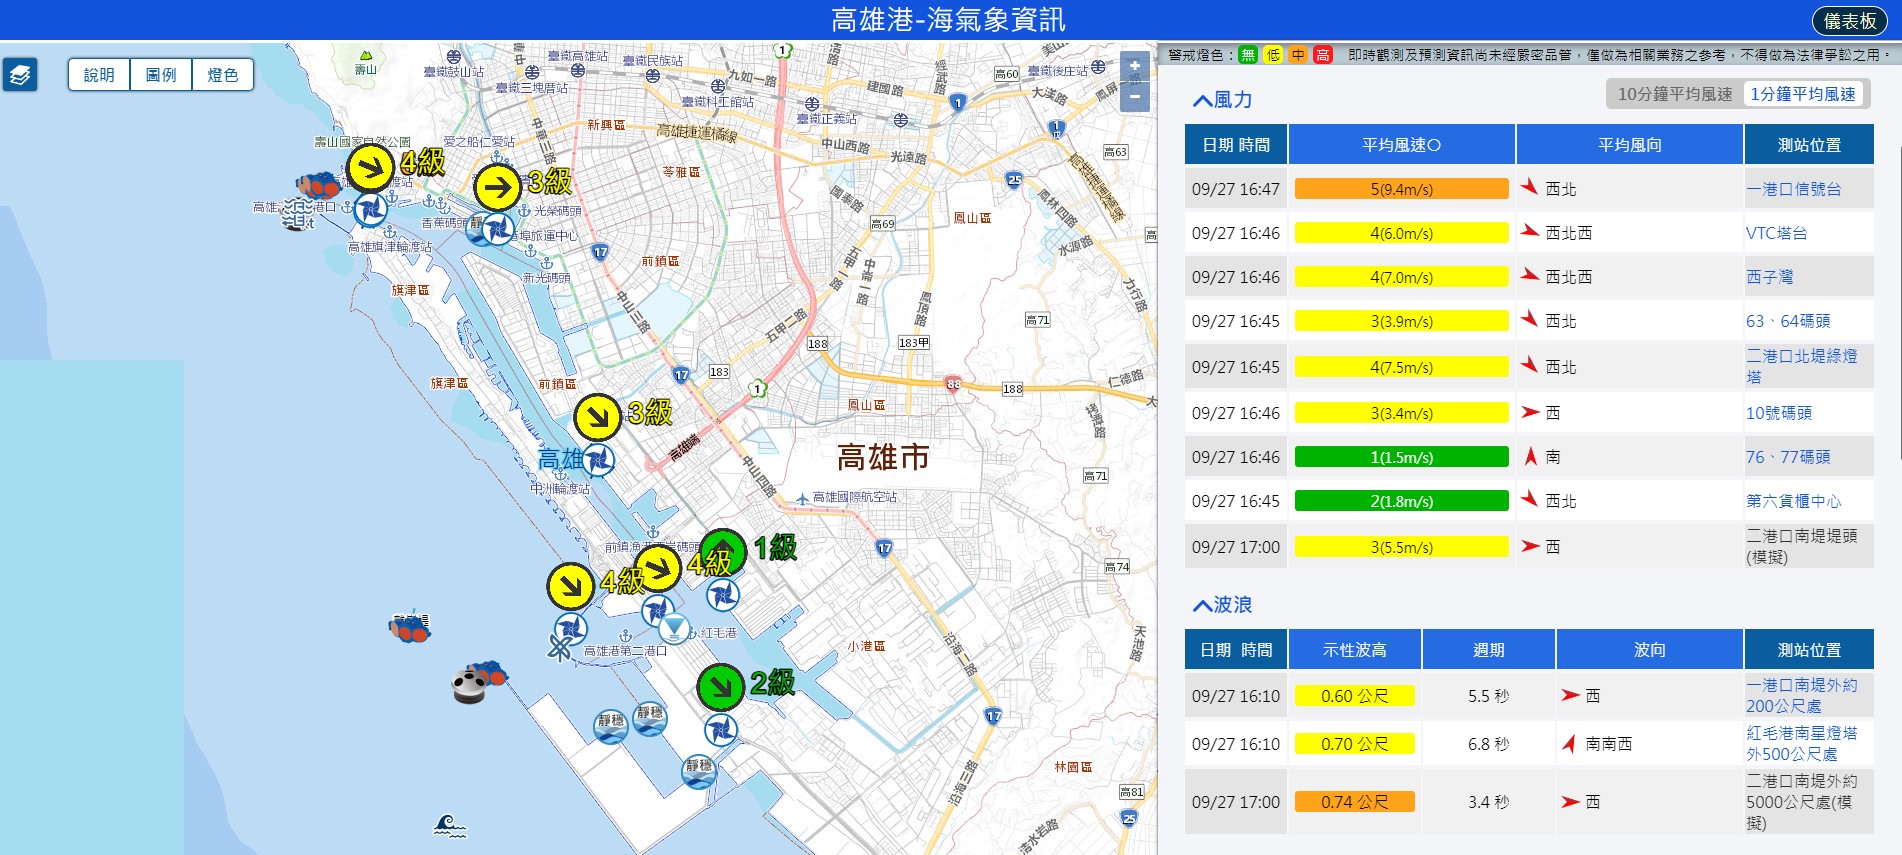1902x855 pixels.
Task: Open the 圖例 legend tab
Action: click(x=161, y=75)
